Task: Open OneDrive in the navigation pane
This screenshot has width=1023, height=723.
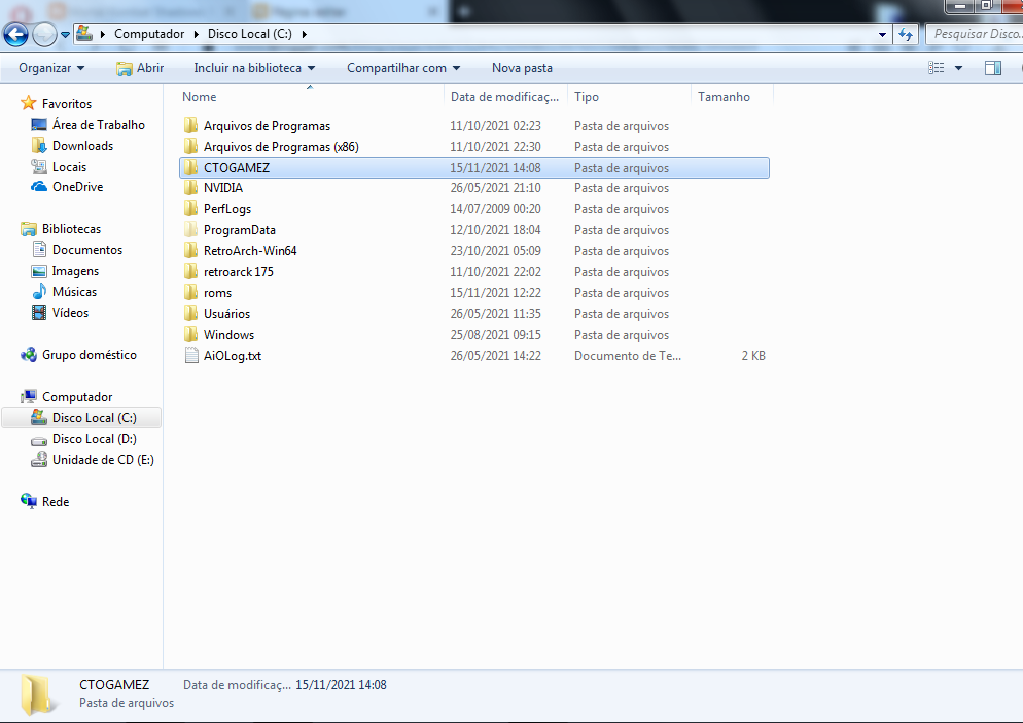Action: tap(78, 187)
